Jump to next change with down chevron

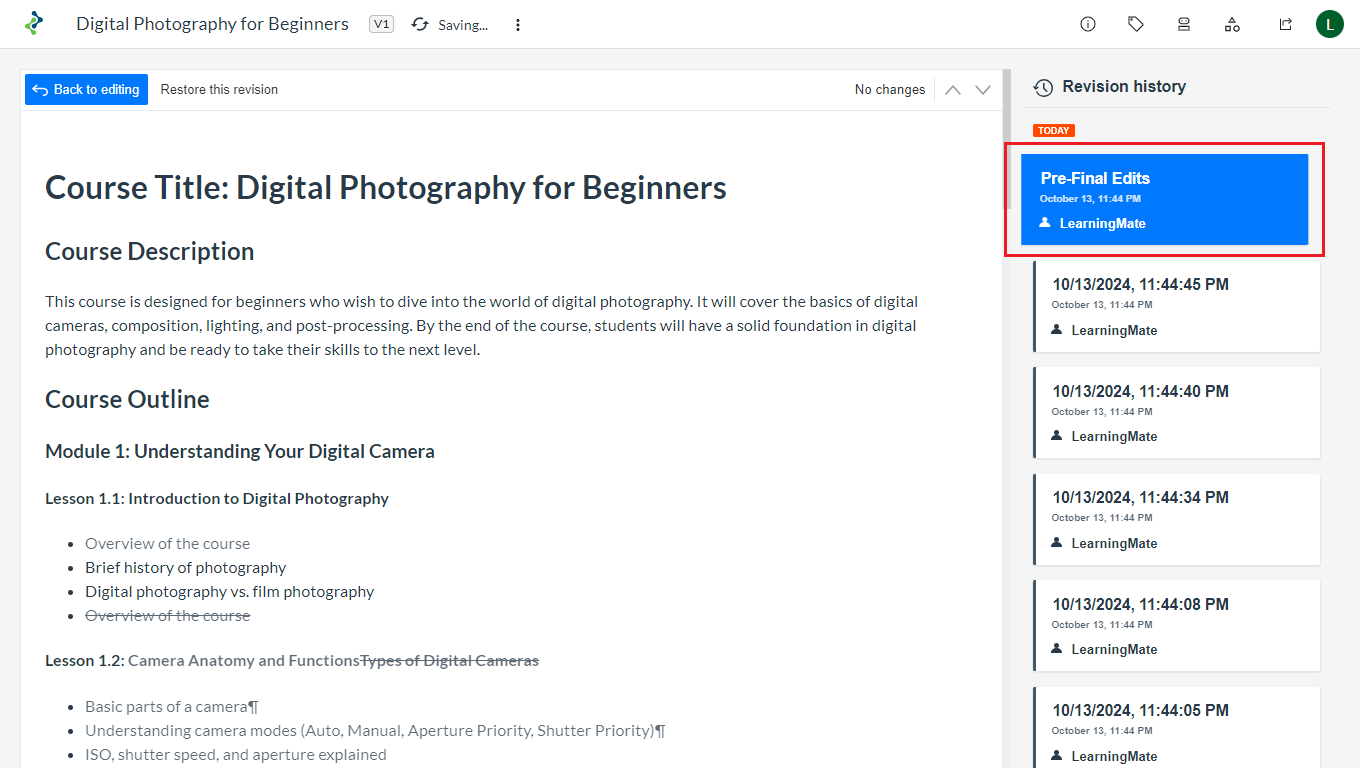click(983, 90)
